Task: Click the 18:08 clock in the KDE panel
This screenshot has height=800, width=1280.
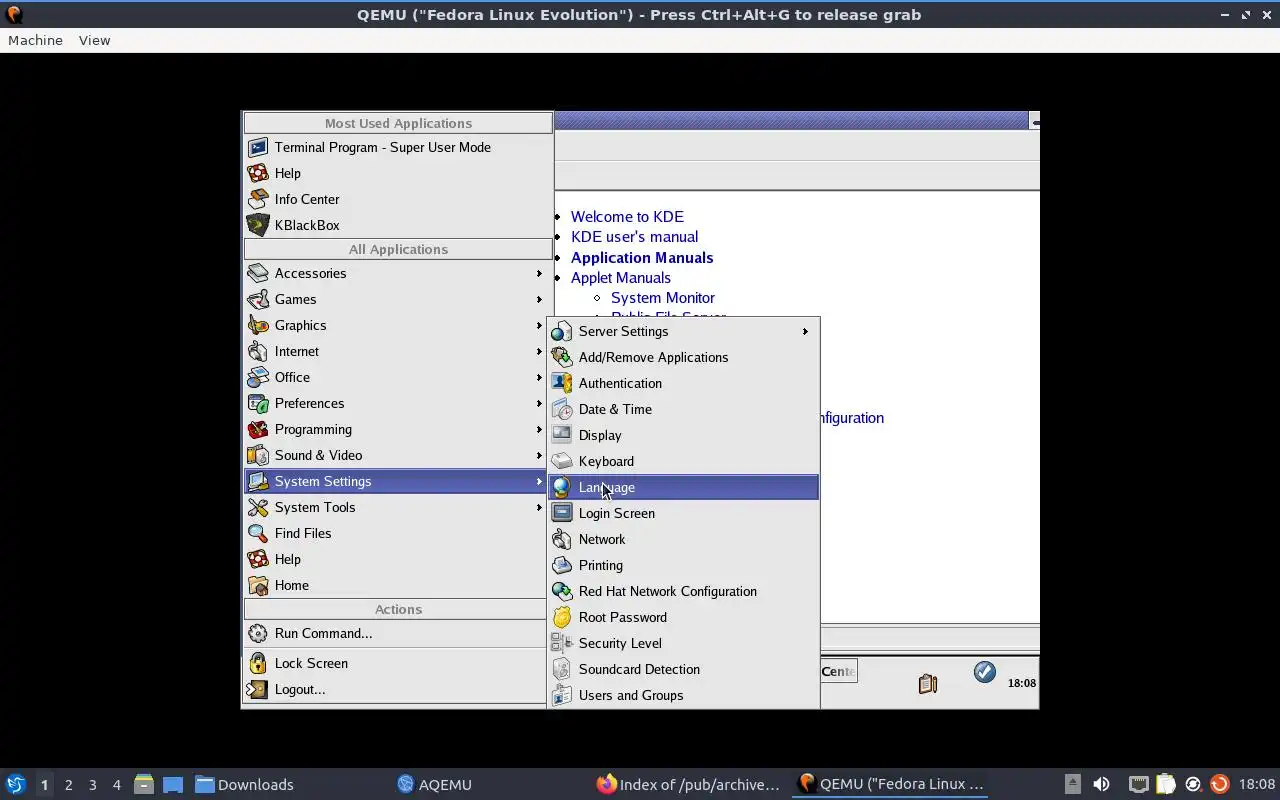Action: [1021, 683]
